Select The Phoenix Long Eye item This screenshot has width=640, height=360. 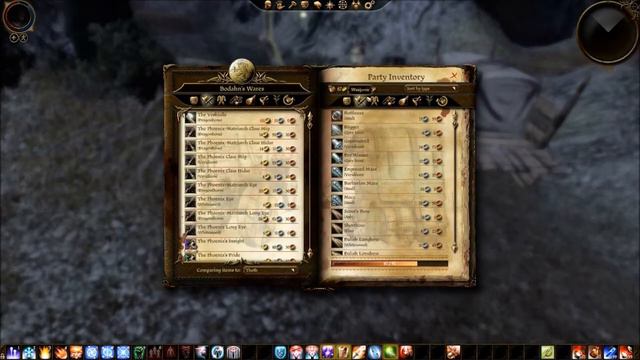coord(242,230)
